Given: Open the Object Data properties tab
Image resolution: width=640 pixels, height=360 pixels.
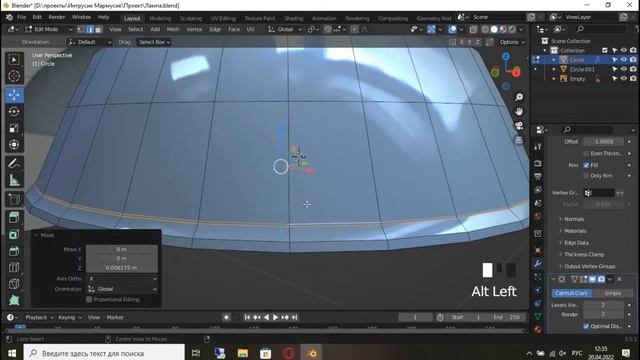Looking at the screenshot, I should point(538,316).
